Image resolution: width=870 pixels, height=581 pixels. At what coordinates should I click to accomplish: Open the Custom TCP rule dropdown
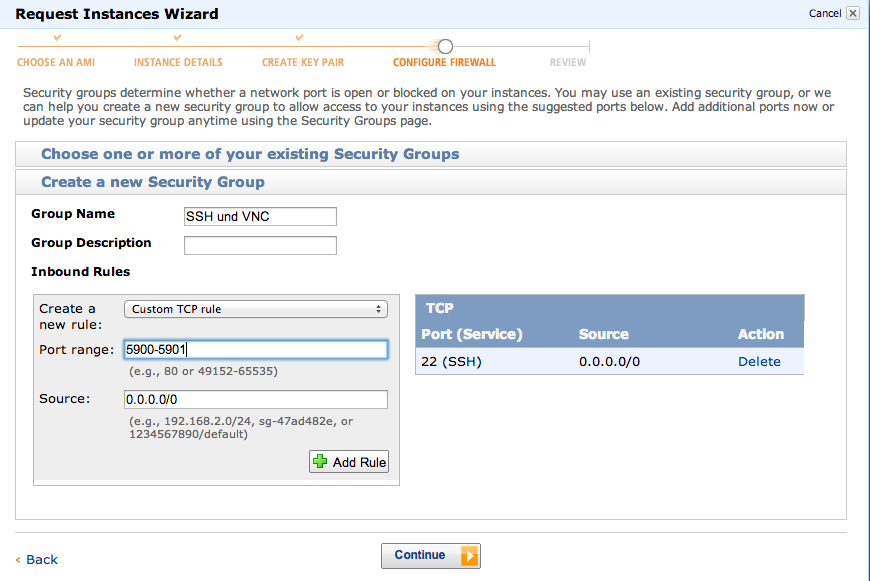point(256,309)
